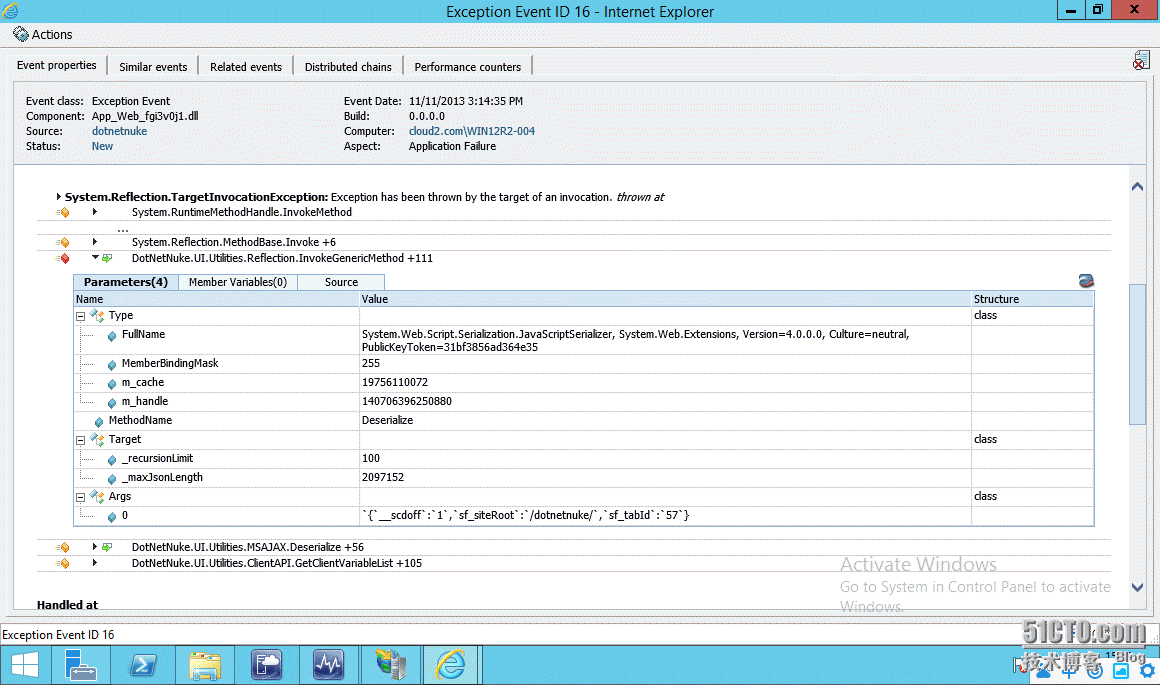
Task: Open the Source tab
Action: (341, 282)
